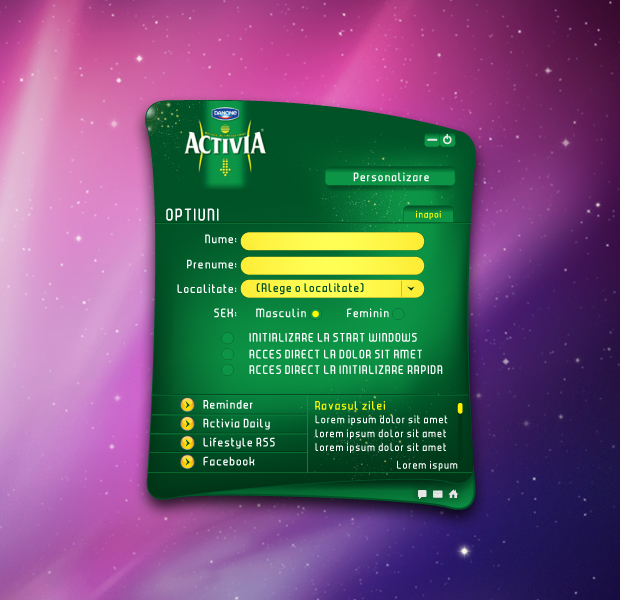This screenshot has height=600, width=620.
Task: Click the arrow icon beside Lifestyle RSS
Action: click(187, 442)
